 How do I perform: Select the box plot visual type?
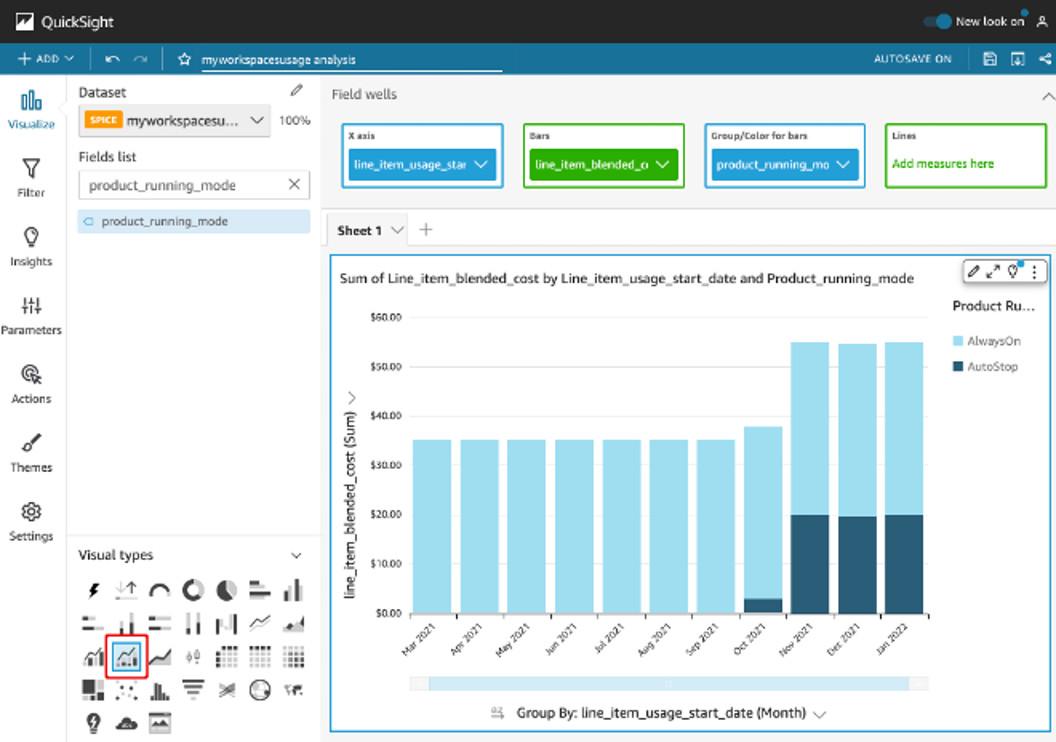click(193, 656)
